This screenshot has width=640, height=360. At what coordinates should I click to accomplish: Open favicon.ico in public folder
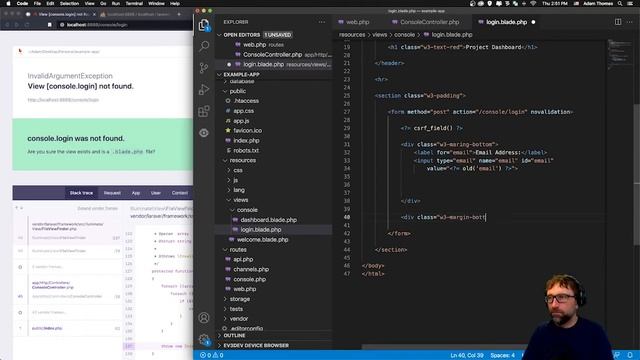click(x=248, y=131)
